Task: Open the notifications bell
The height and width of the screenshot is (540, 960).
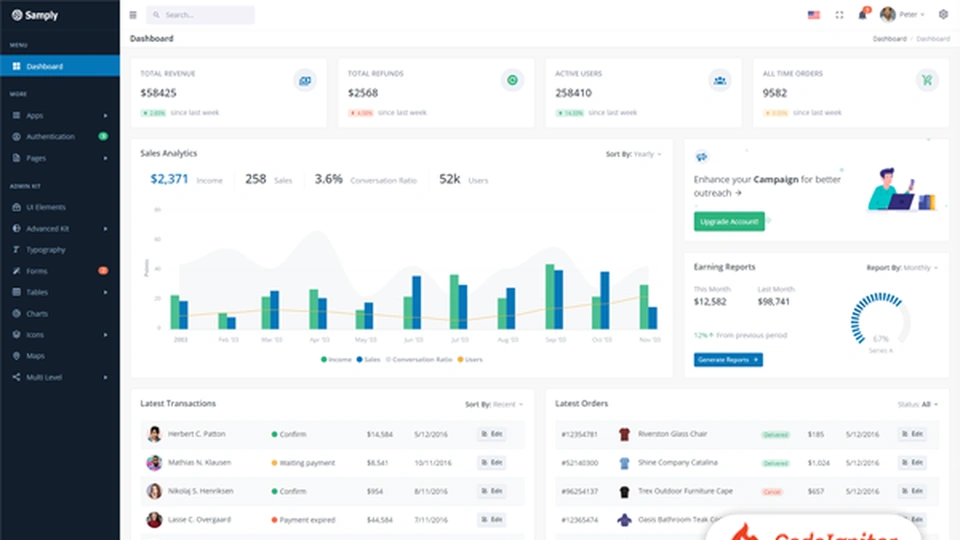Action: click(862, 15)
